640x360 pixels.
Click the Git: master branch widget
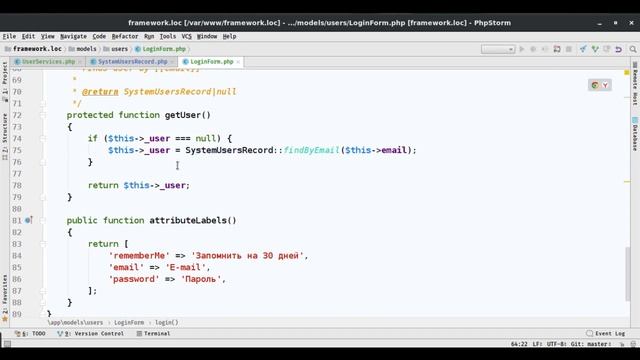[x=591, y=344]
